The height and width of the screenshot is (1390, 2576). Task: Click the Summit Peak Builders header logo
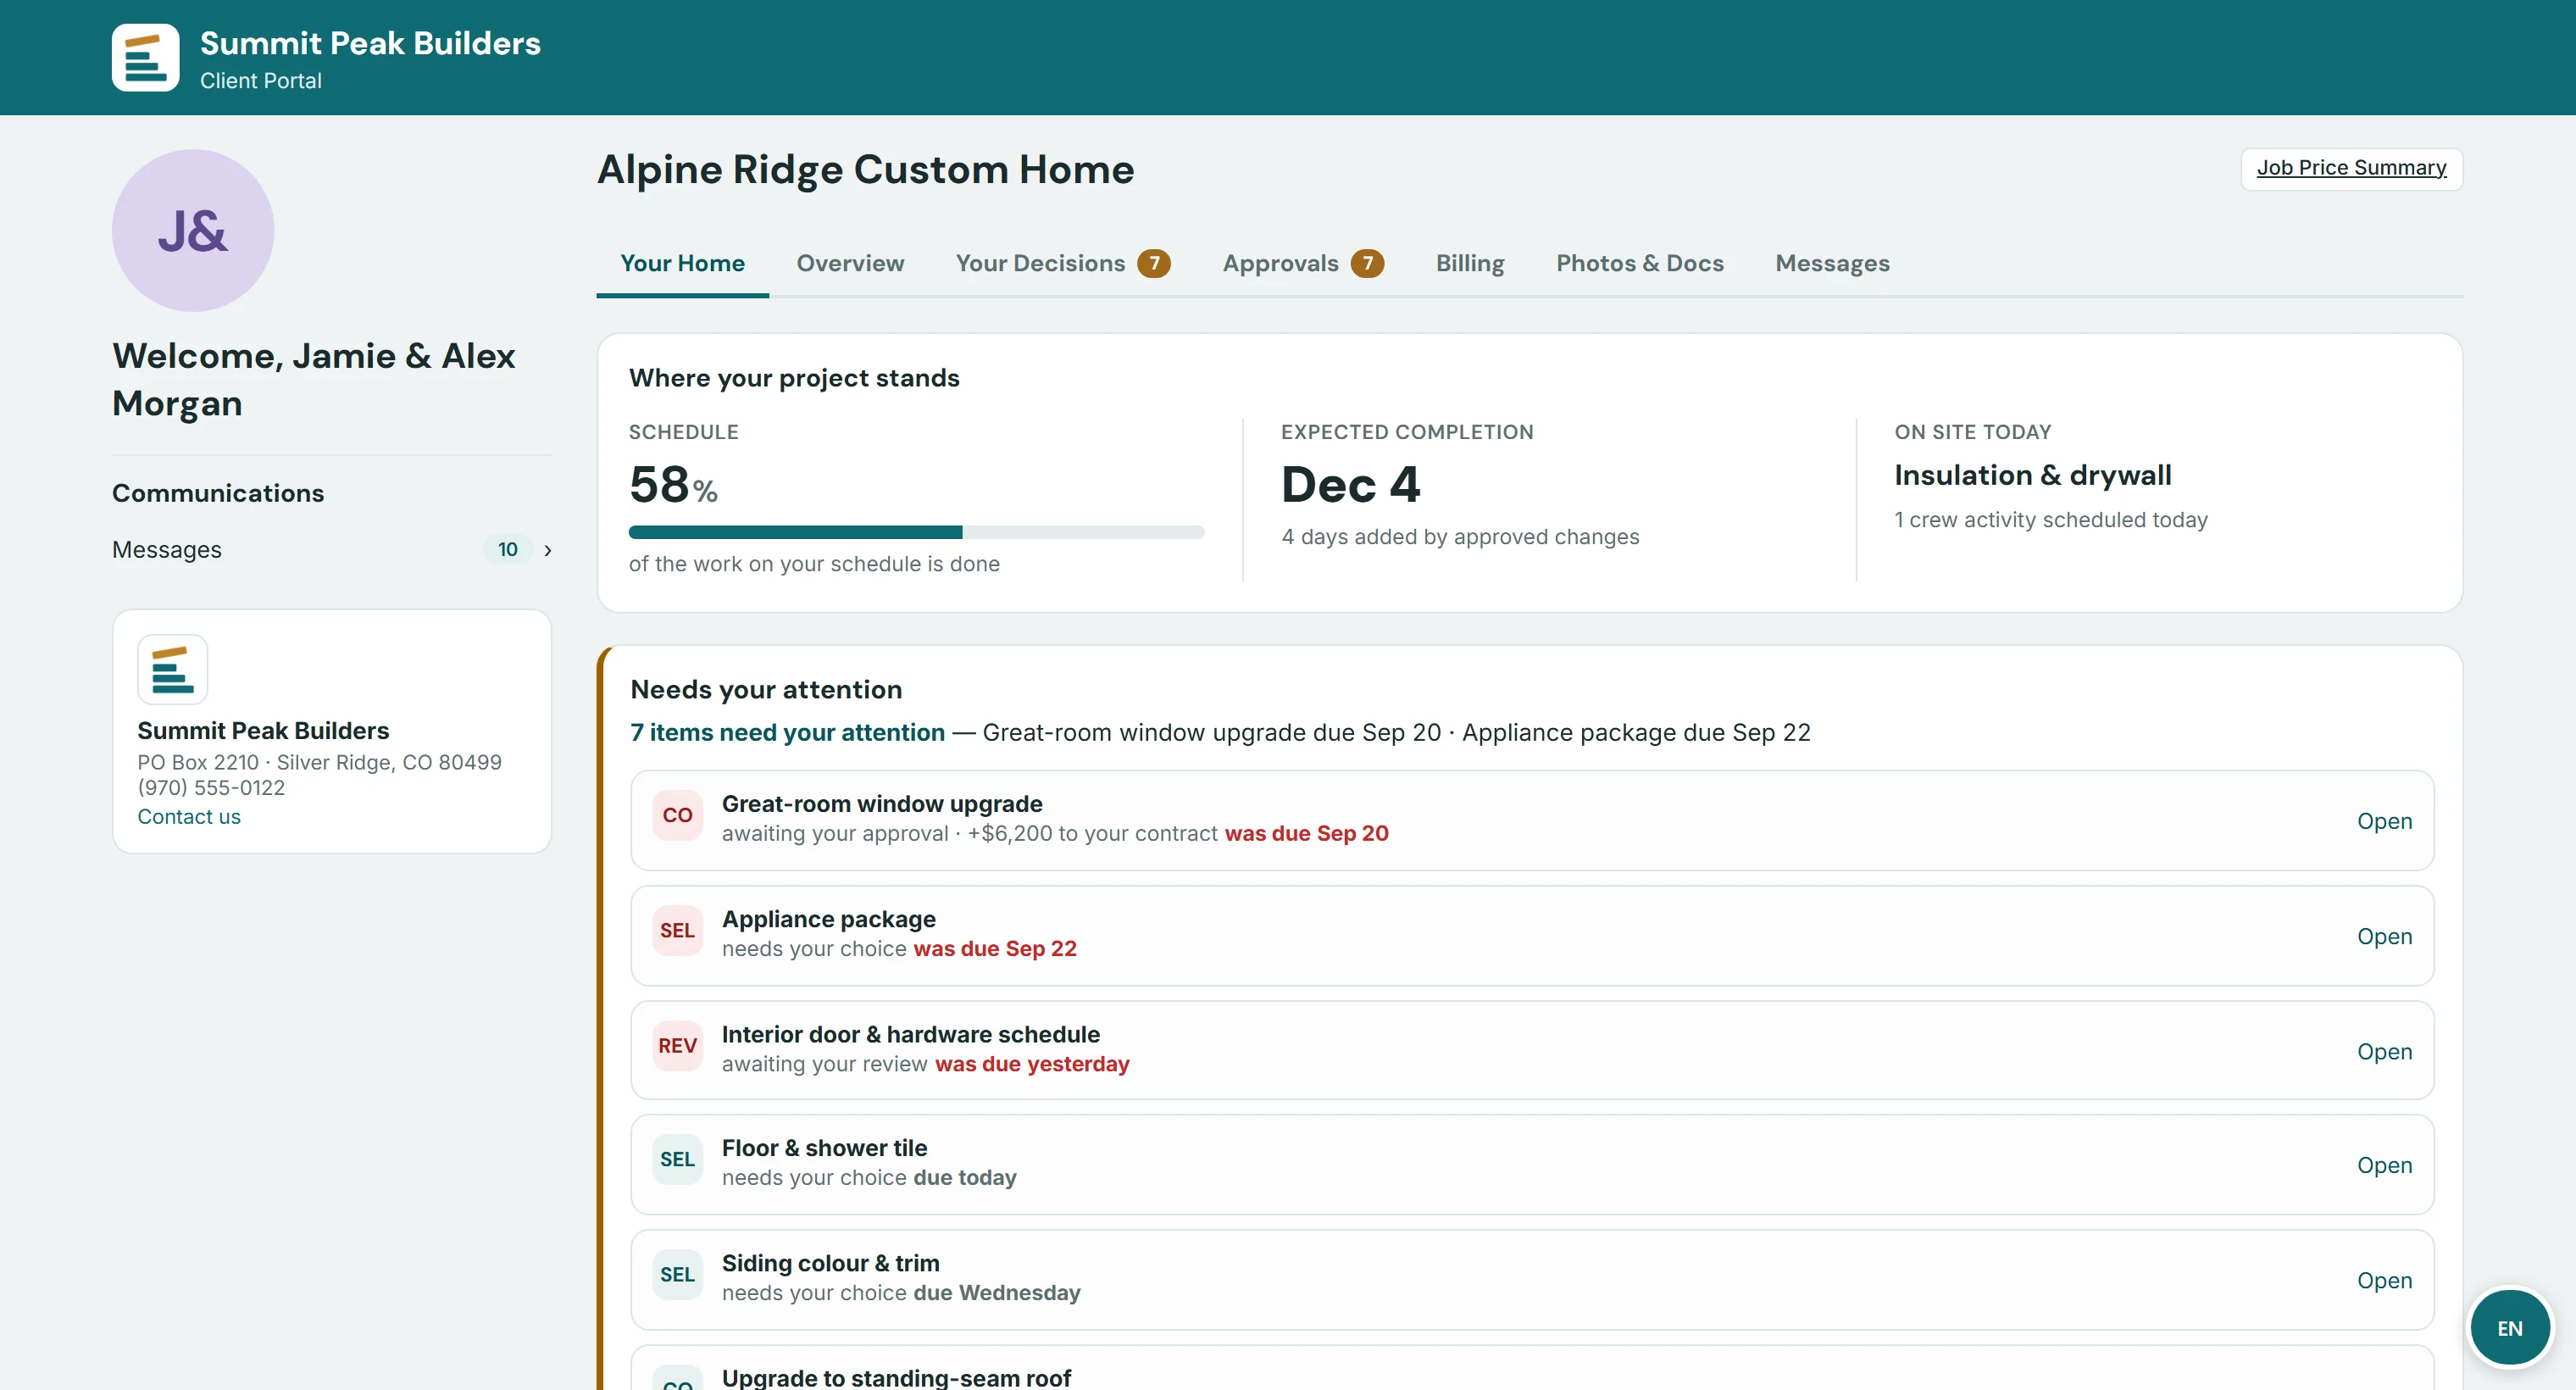(145, 57)
